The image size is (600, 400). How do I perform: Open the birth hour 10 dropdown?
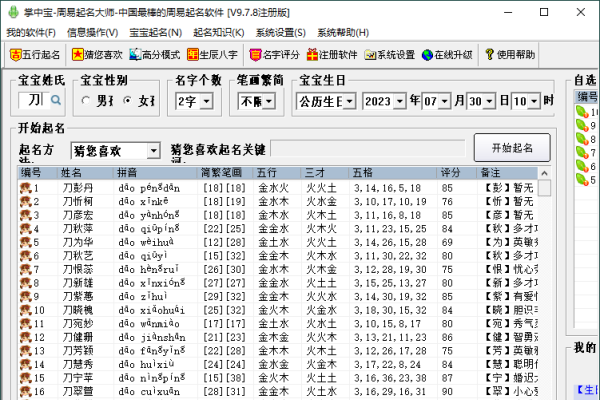[534, 101]
